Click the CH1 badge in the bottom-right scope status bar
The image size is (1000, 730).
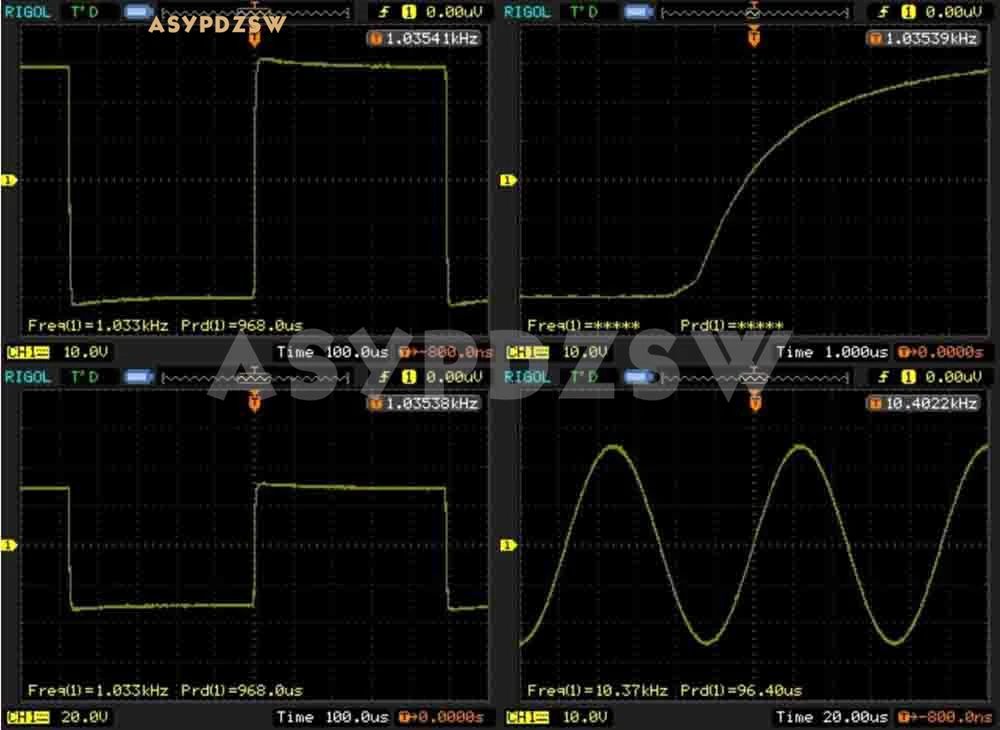click(527, 717)
